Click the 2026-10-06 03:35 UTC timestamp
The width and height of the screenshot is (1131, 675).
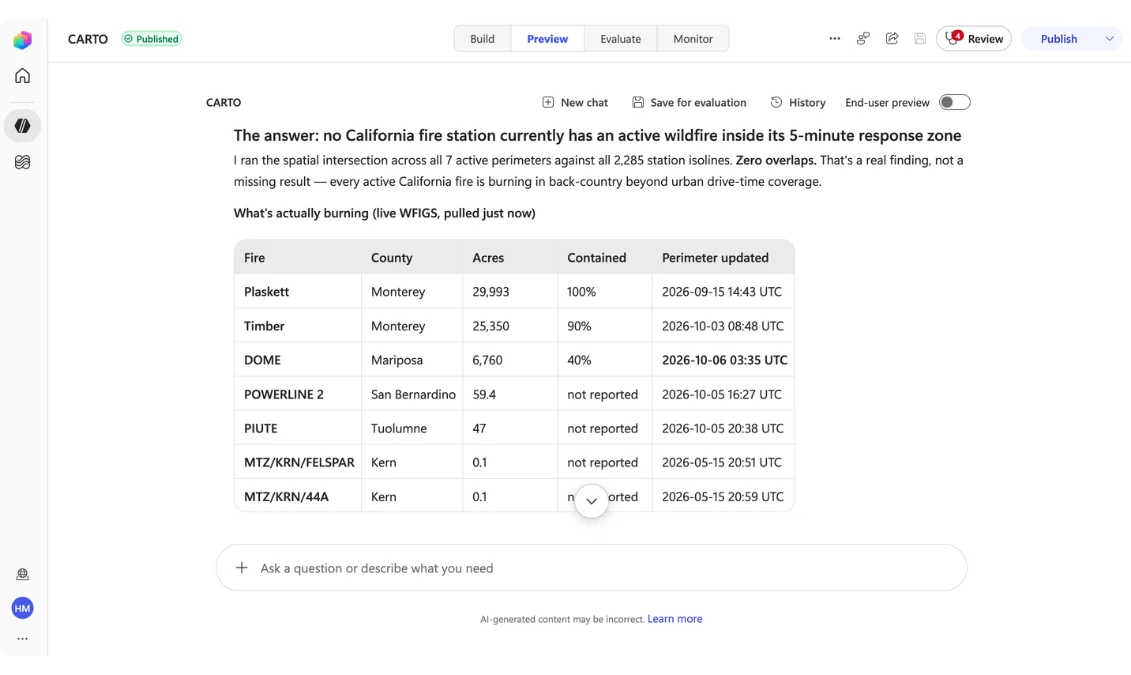725,360
